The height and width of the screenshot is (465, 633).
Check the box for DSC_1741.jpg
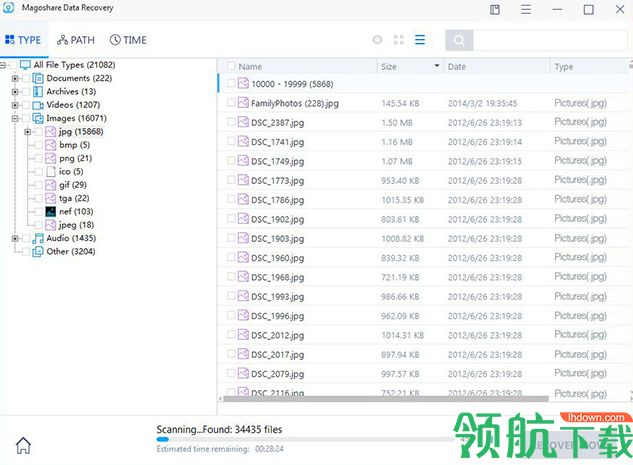point(231,141)
